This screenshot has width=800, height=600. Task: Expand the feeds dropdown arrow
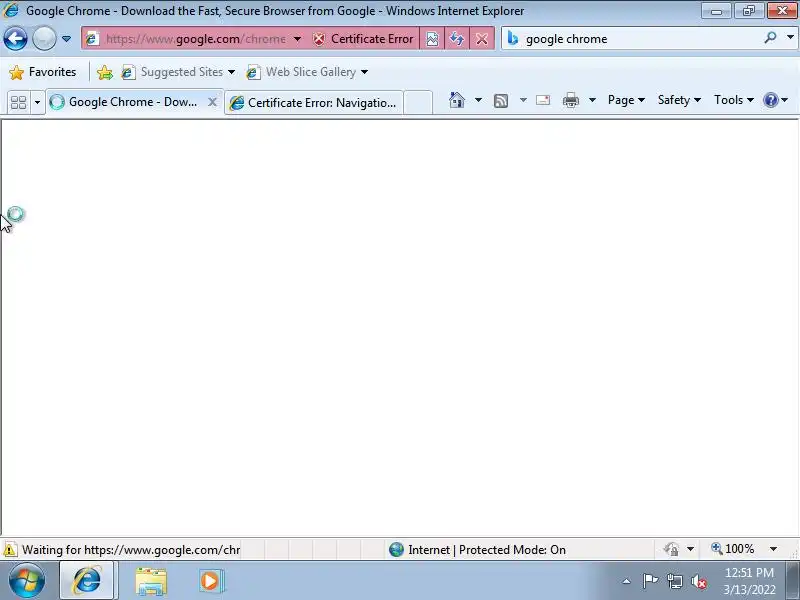tap(523, 100)
